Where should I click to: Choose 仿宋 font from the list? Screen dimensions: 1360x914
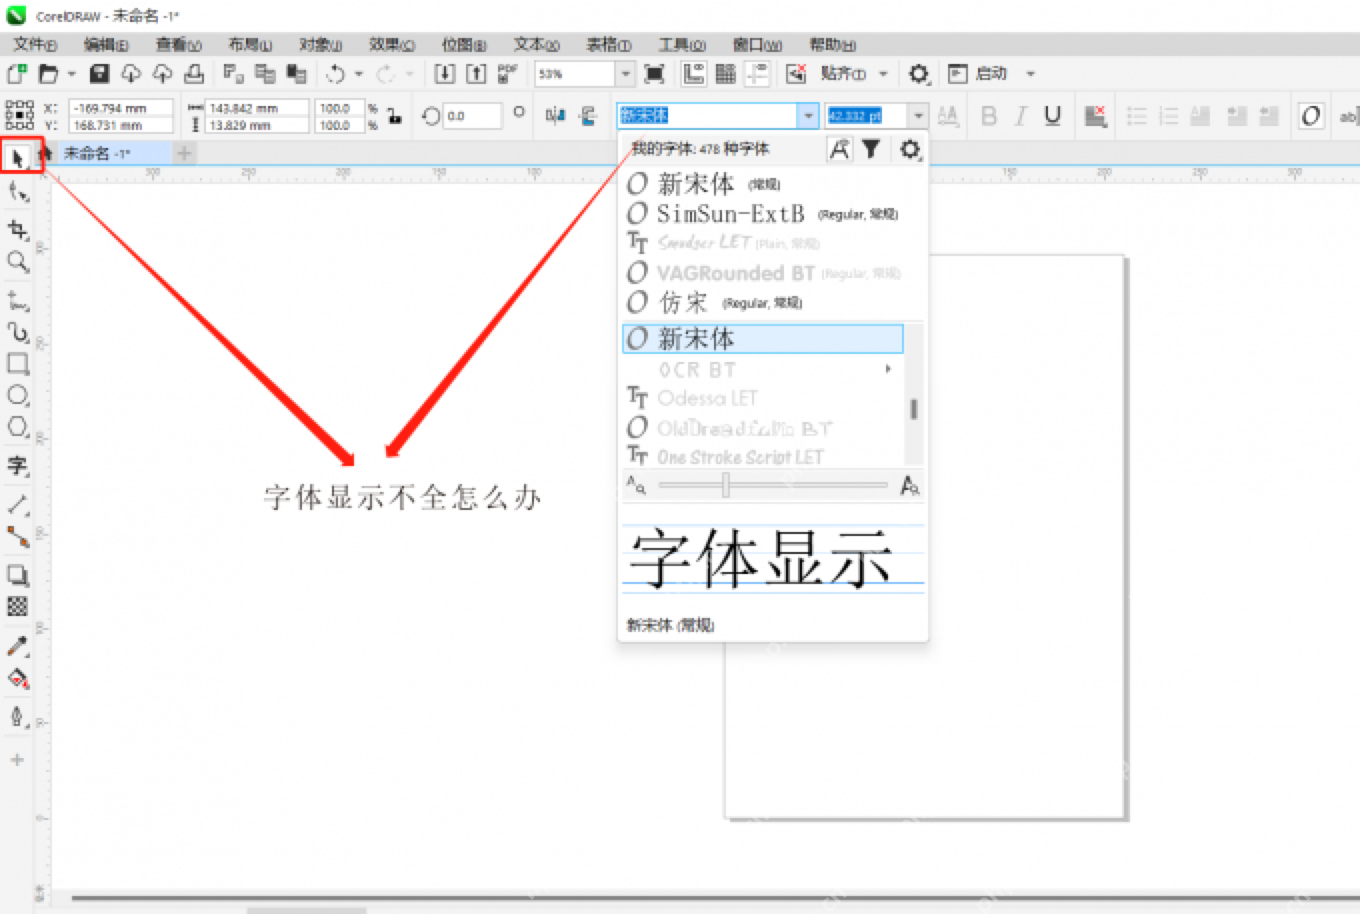coord(762,302)
